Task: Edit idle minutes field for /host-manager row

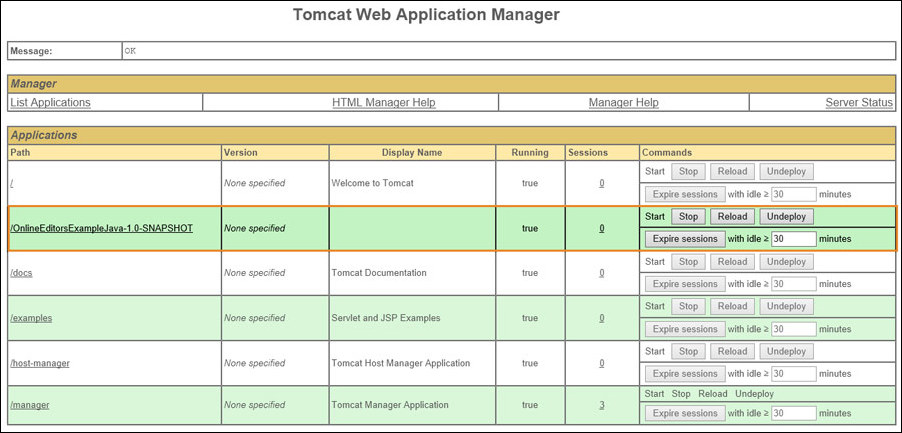Action: tap(794, 374)
